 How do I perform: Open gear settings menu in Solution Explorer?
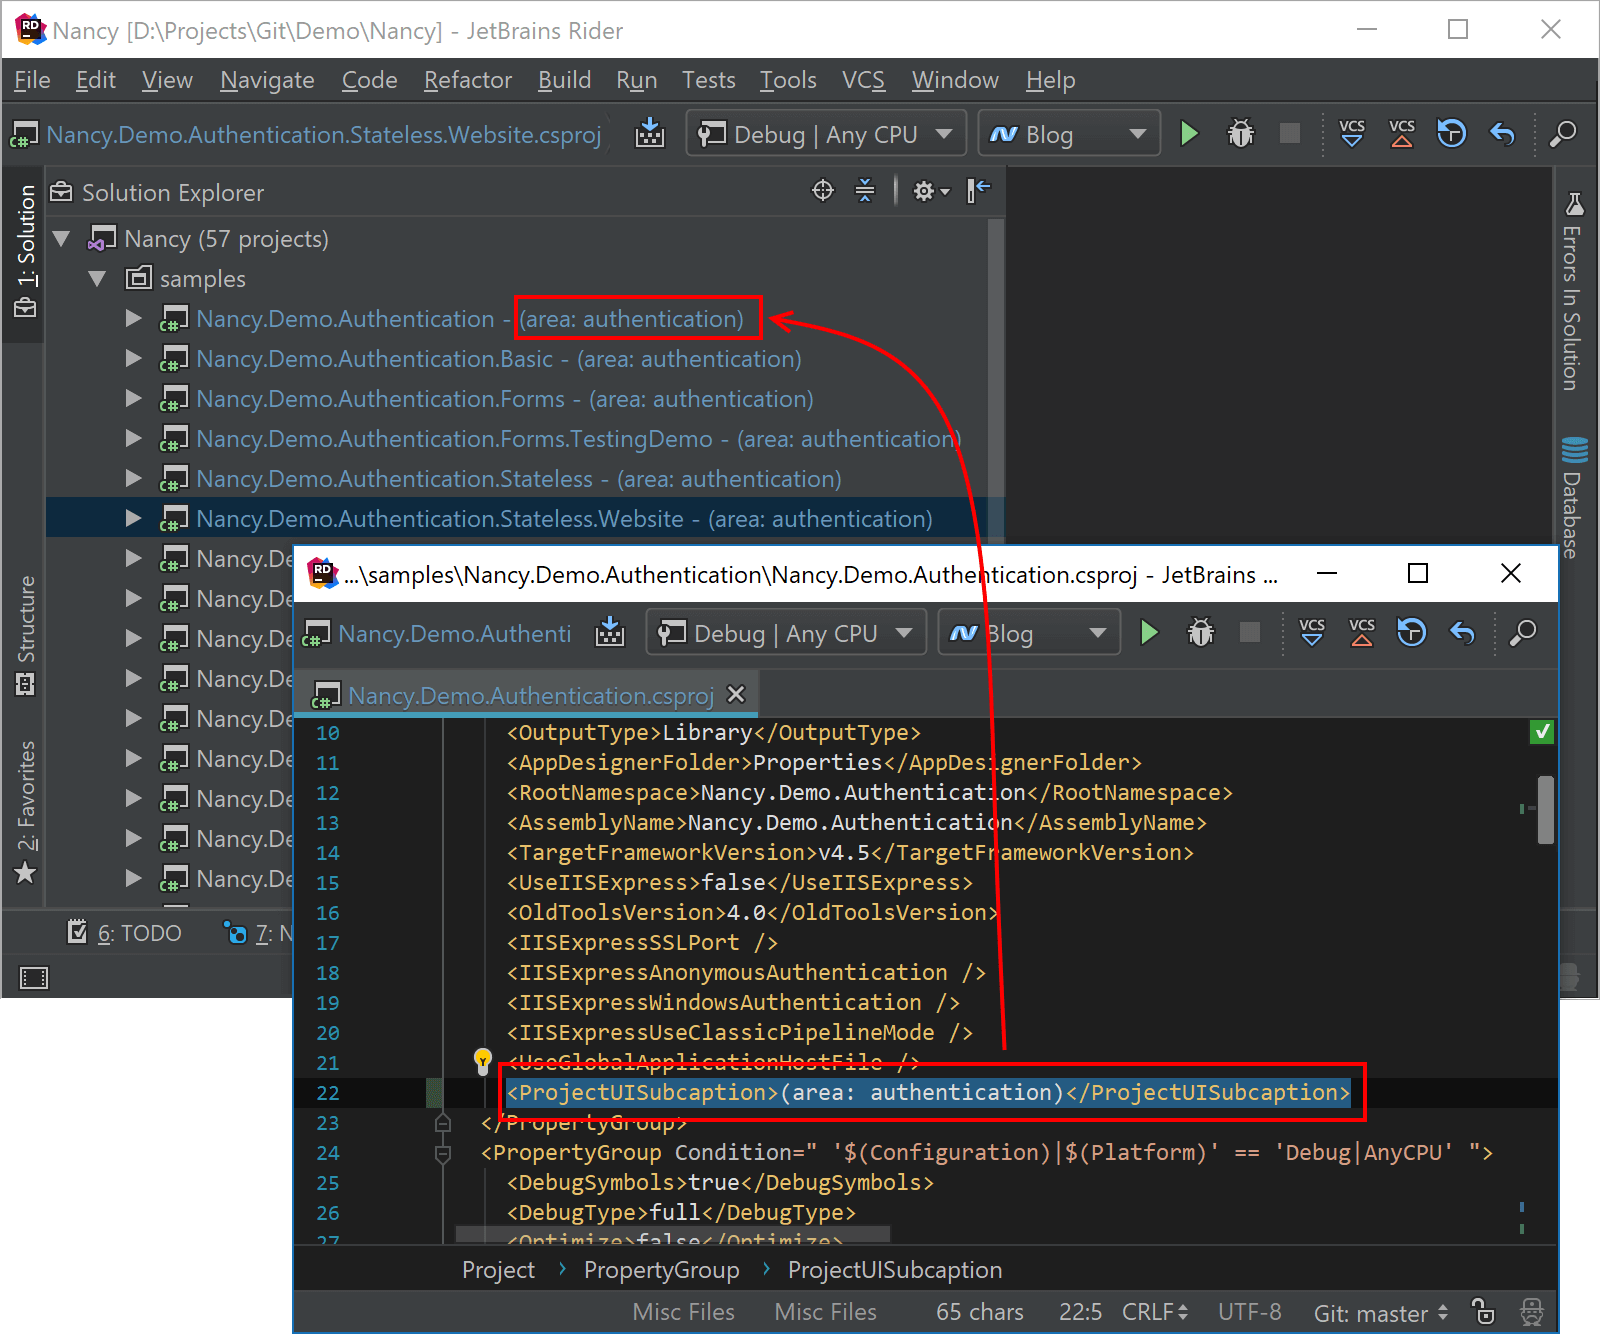point(930,191)
